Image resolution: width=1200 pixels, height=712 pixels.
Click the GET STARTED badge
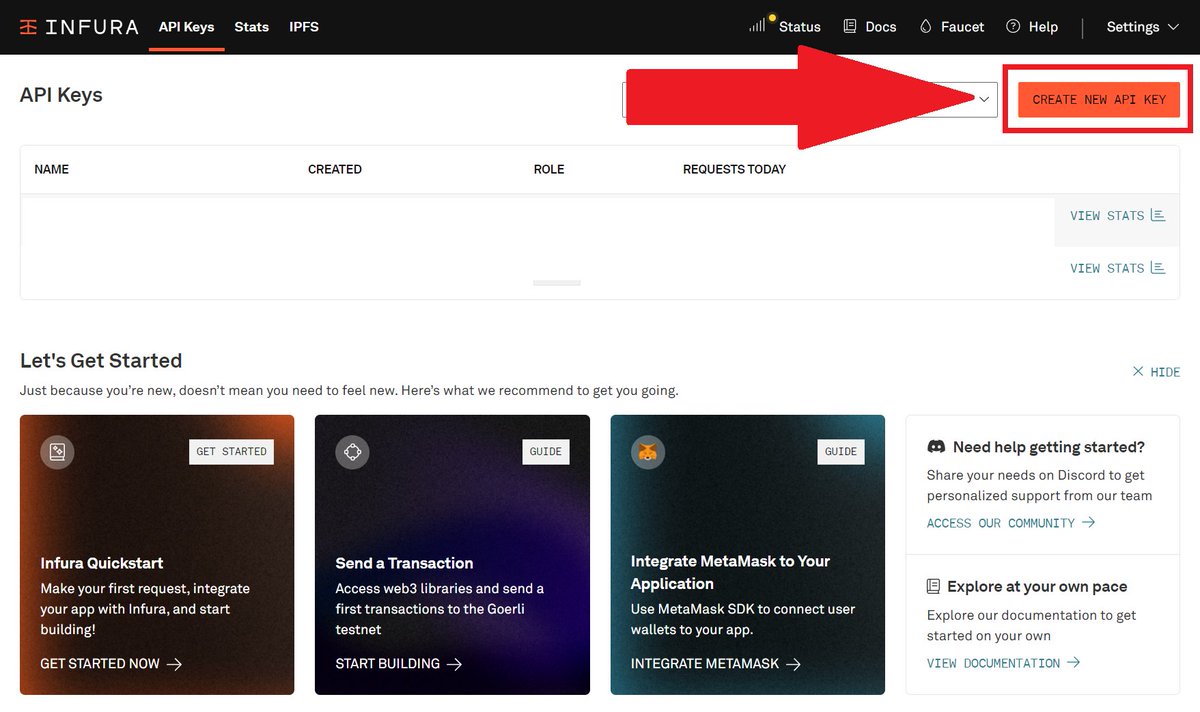click(x=231, y=452)
